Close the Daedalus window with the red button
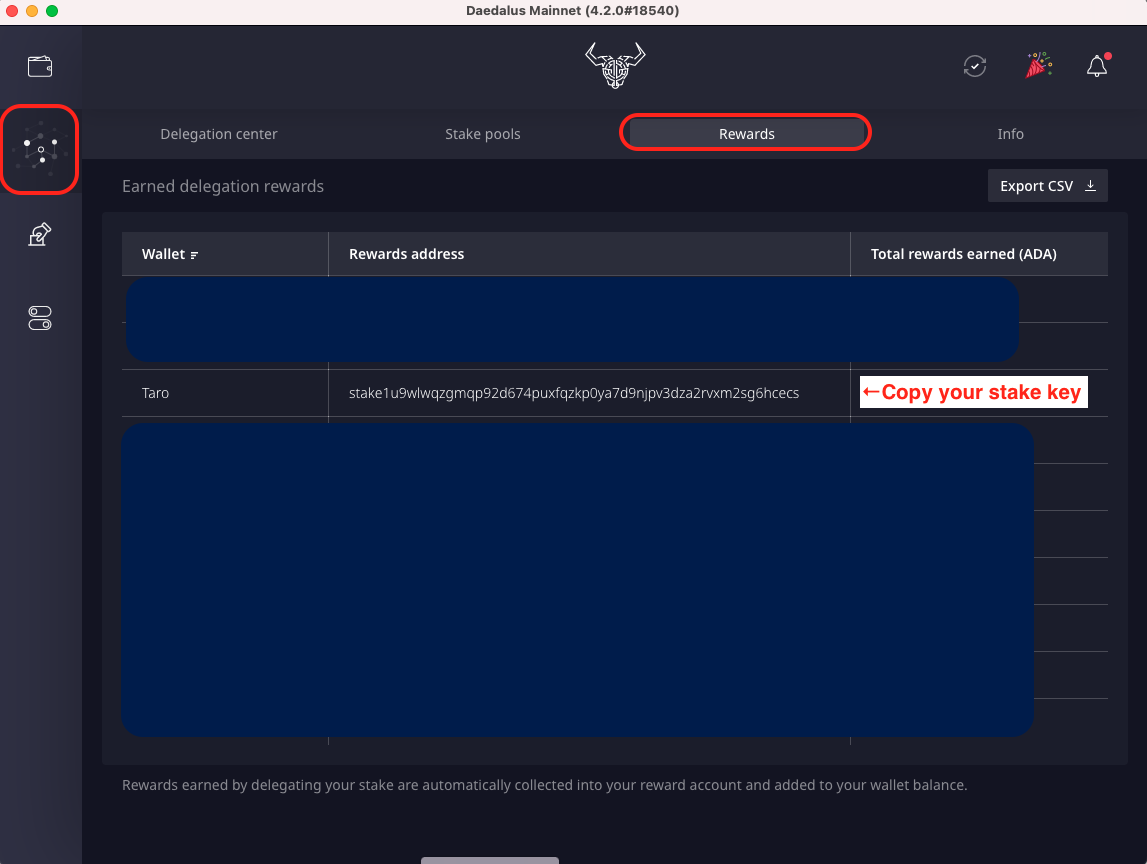1147x864 pixels. click(12, 11)
